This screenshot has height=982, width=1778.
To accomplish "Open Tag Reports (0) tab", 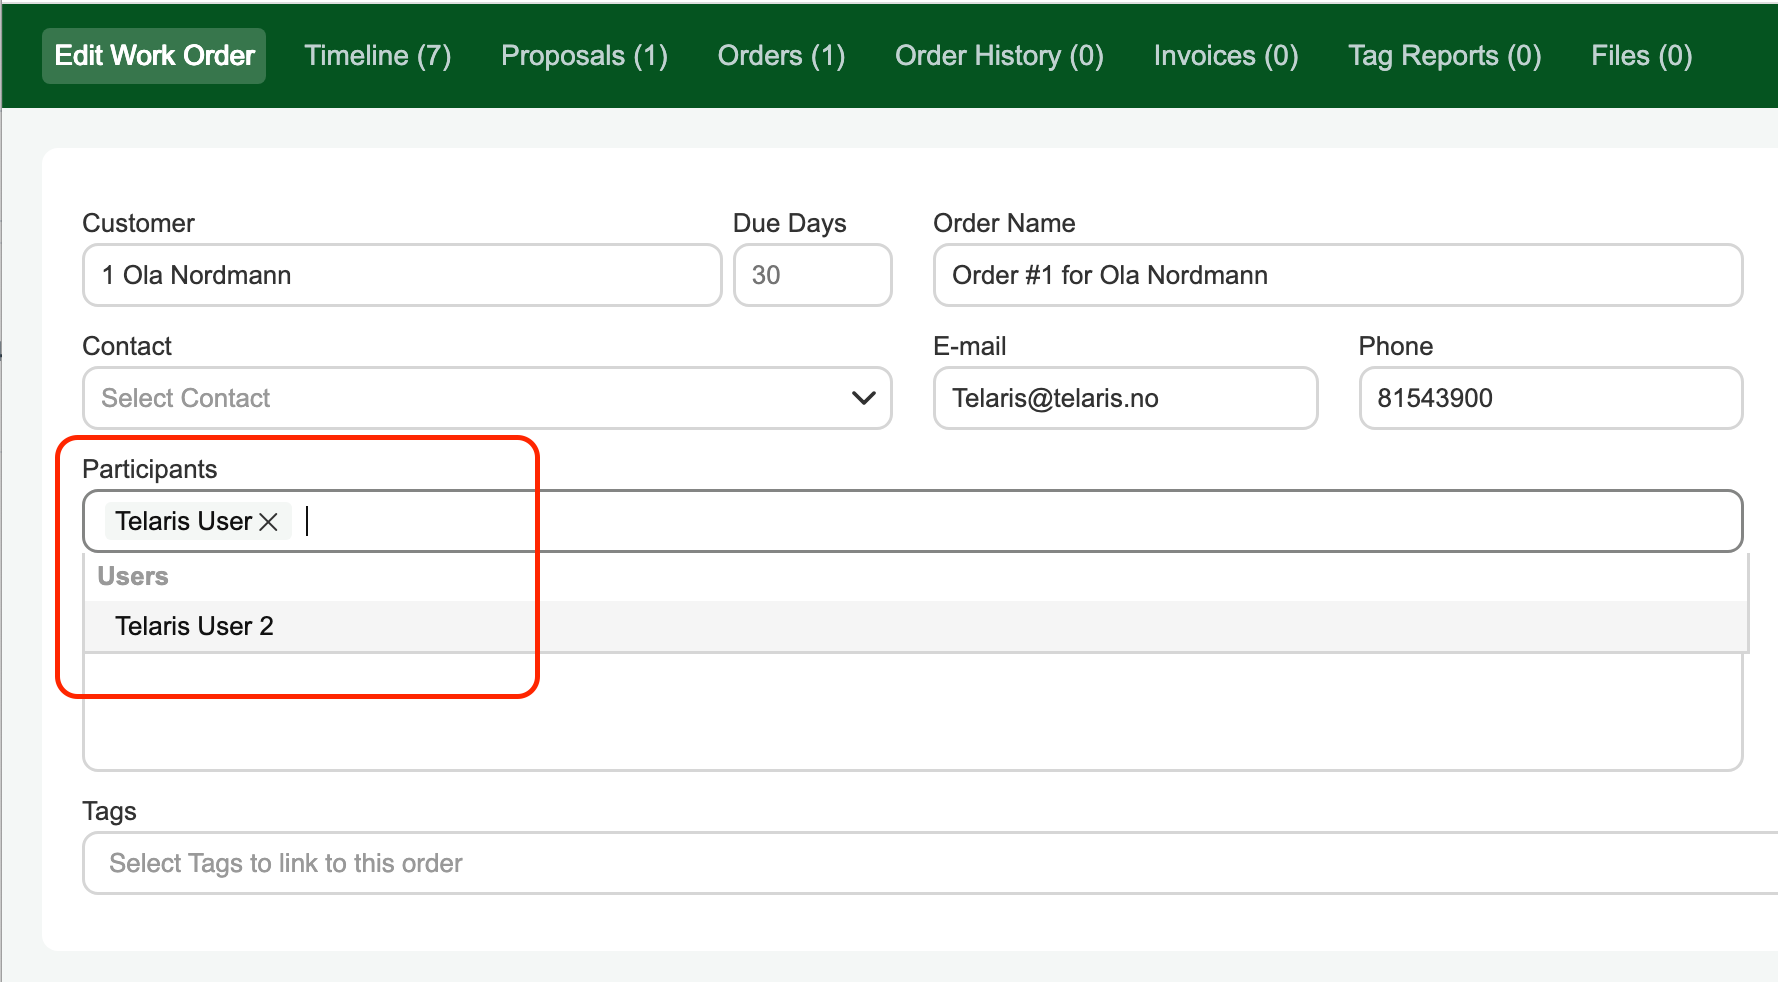I will coord(1444,56).
